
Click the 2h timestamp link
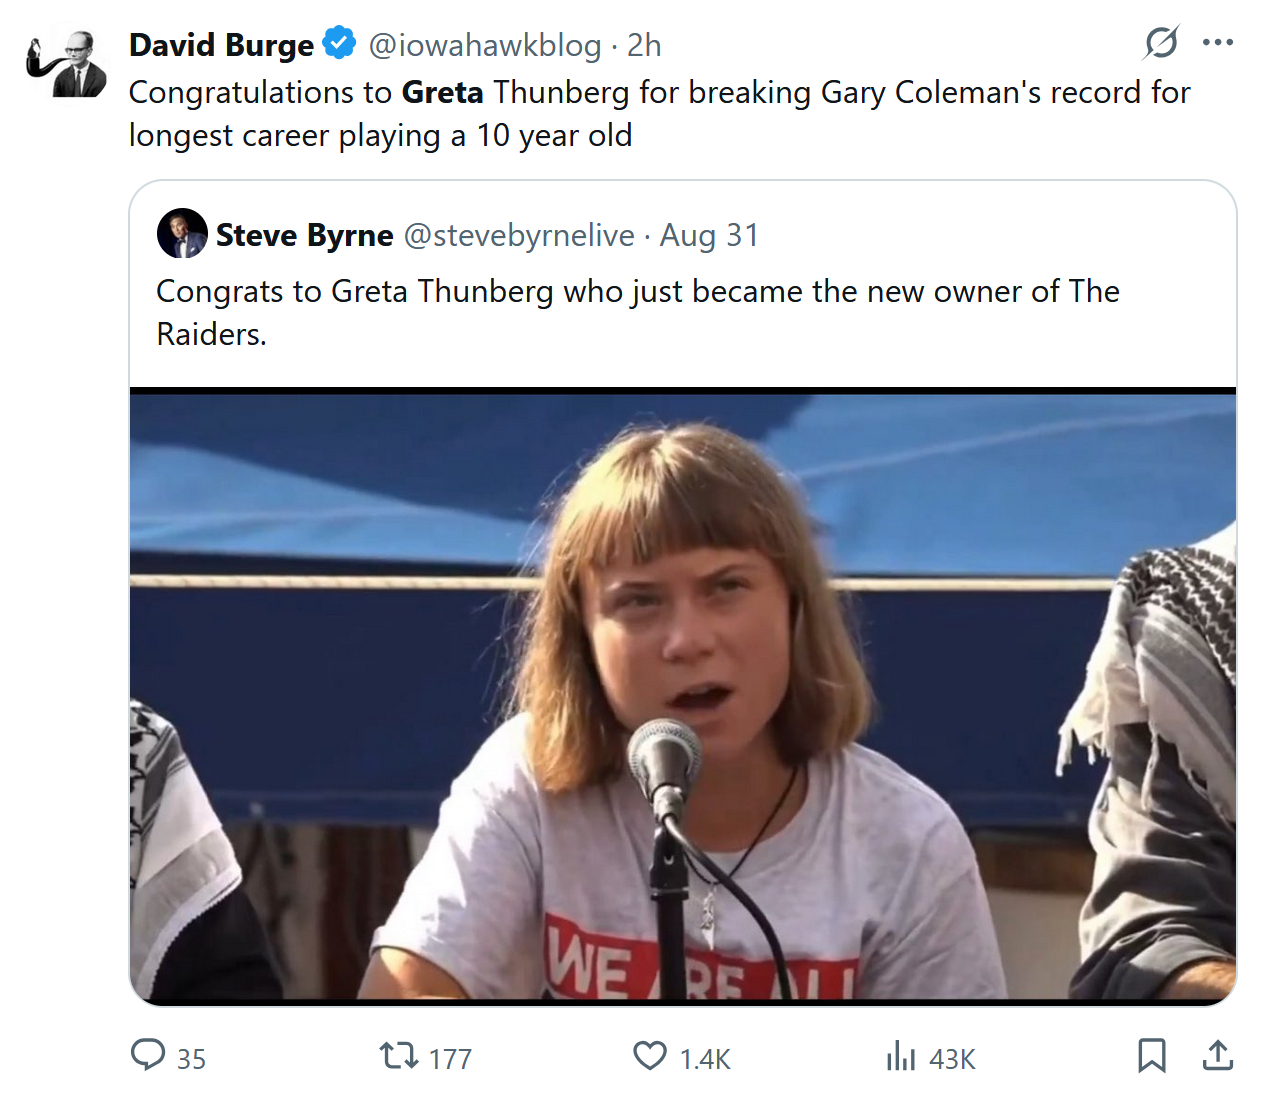point(644,45)
